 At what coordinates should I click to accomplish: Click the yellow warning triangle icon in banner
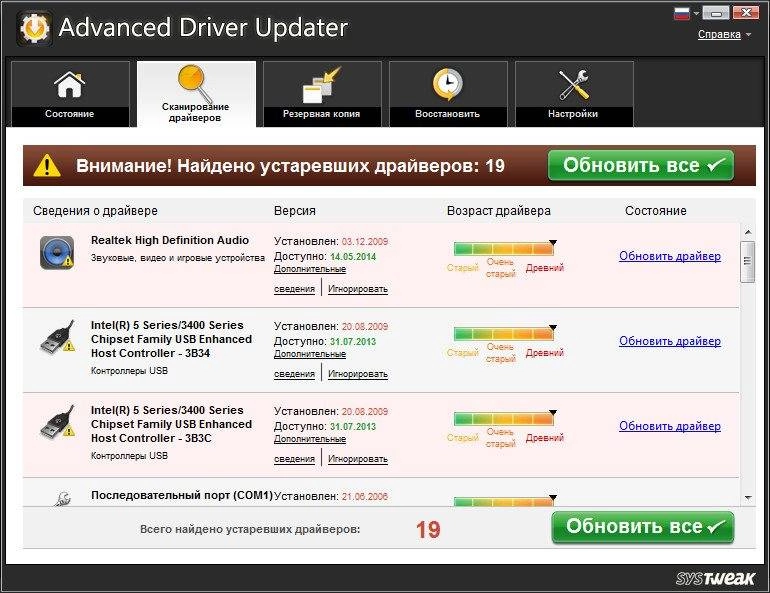pyautogui.click(x=47, y=165)
